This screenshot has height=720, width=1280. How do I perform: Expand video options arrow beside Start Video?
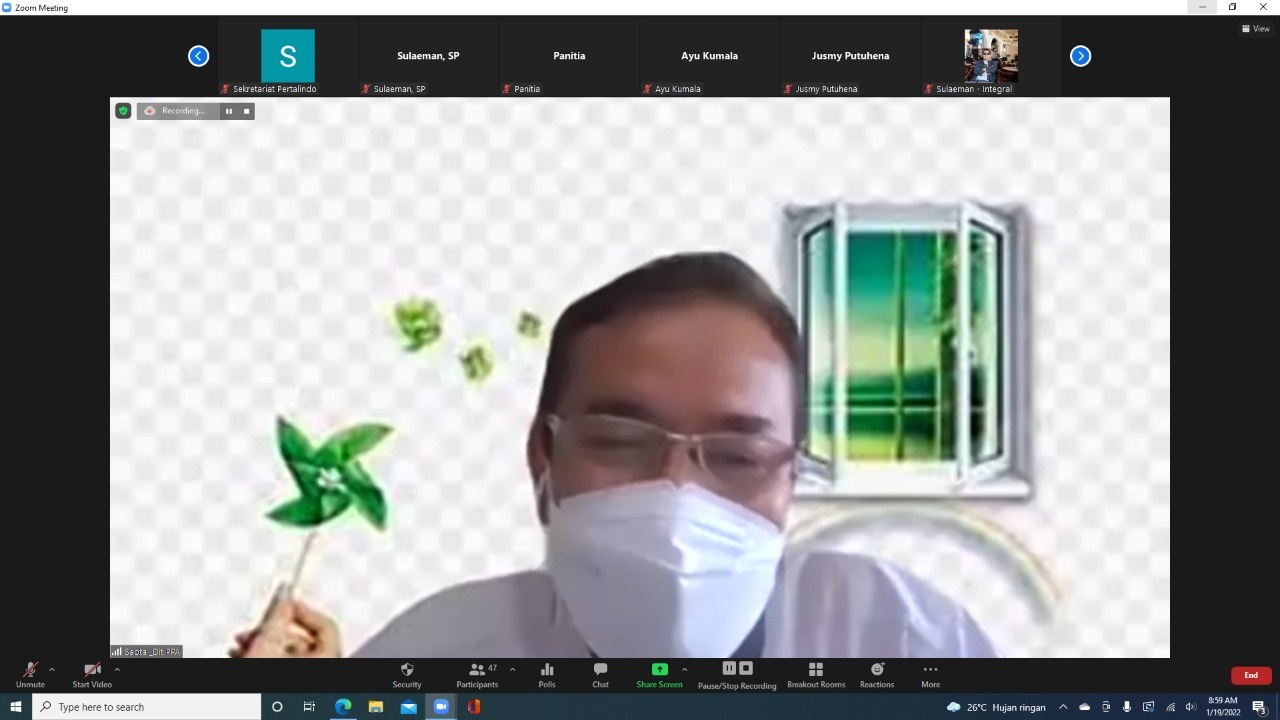point(117,669)
